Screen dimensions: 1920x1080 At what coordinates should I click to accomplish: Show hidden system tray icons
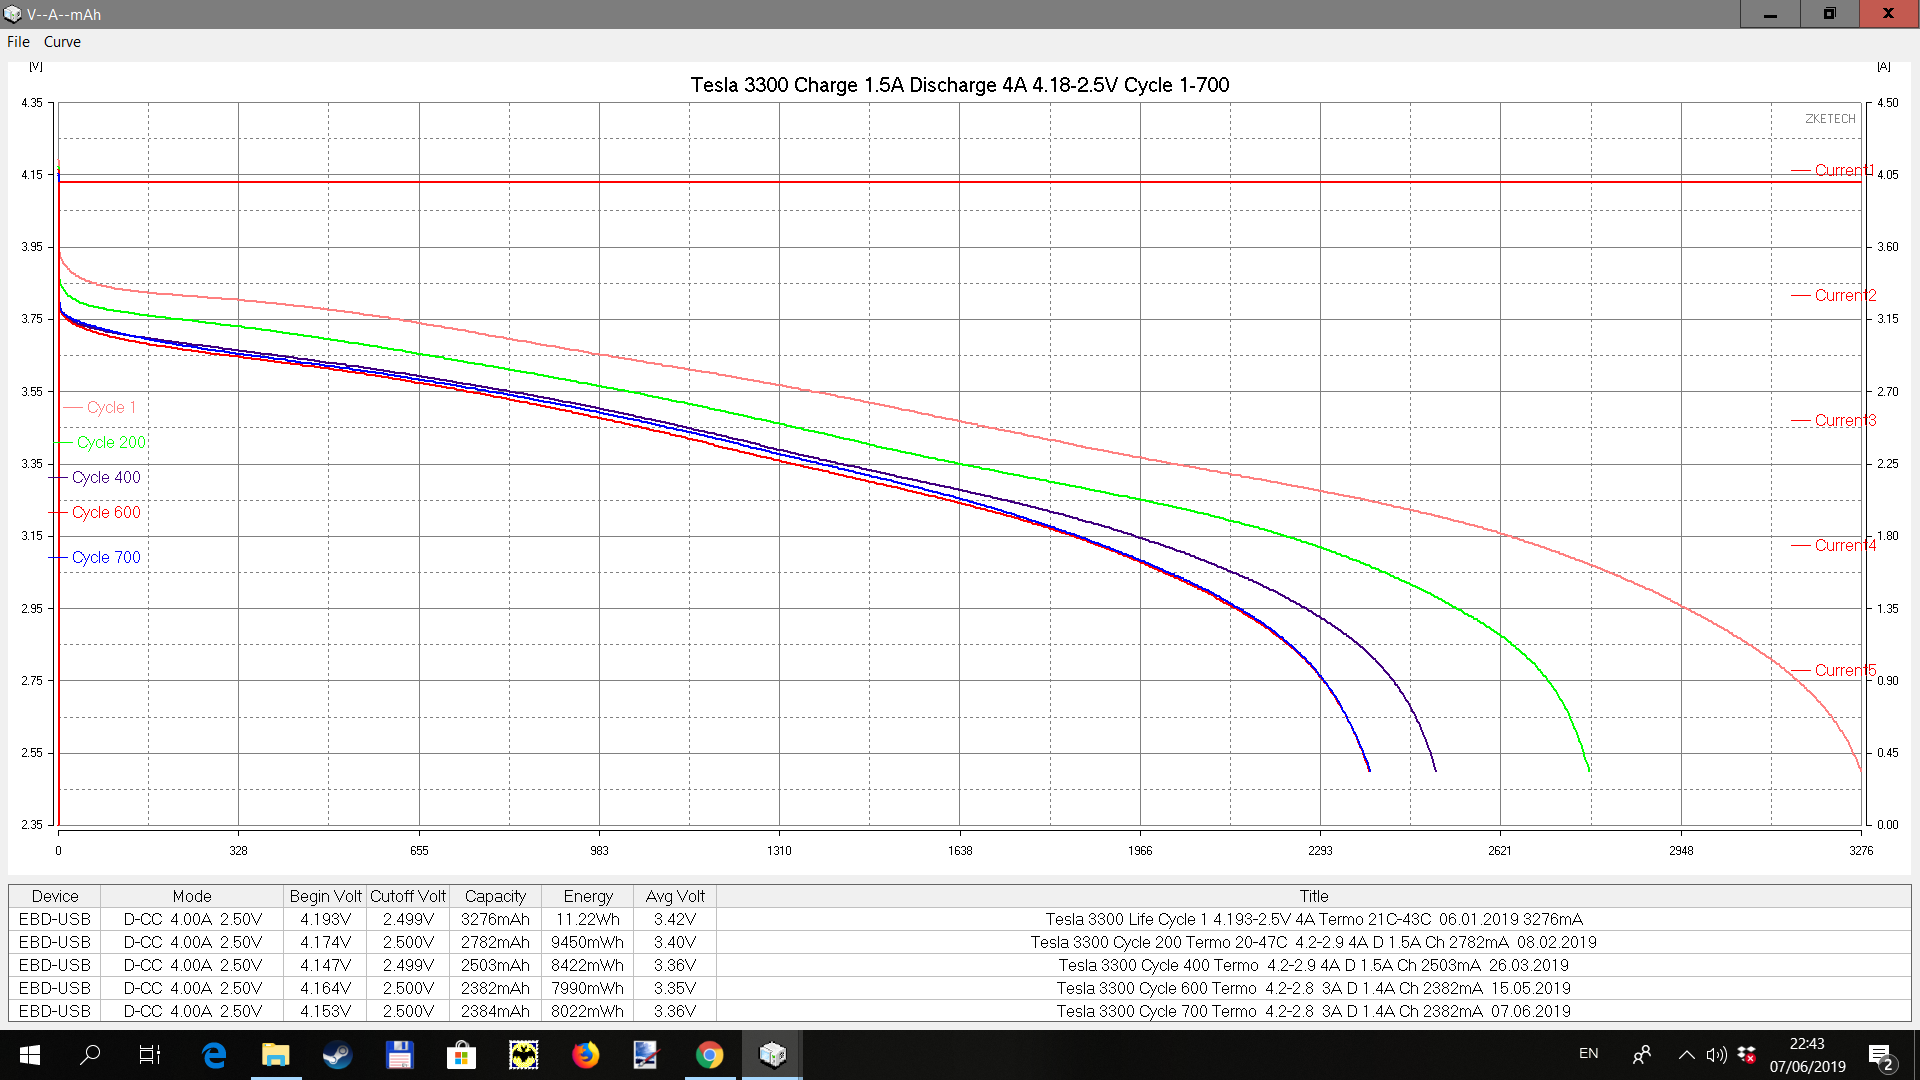pos(1686,1054)
